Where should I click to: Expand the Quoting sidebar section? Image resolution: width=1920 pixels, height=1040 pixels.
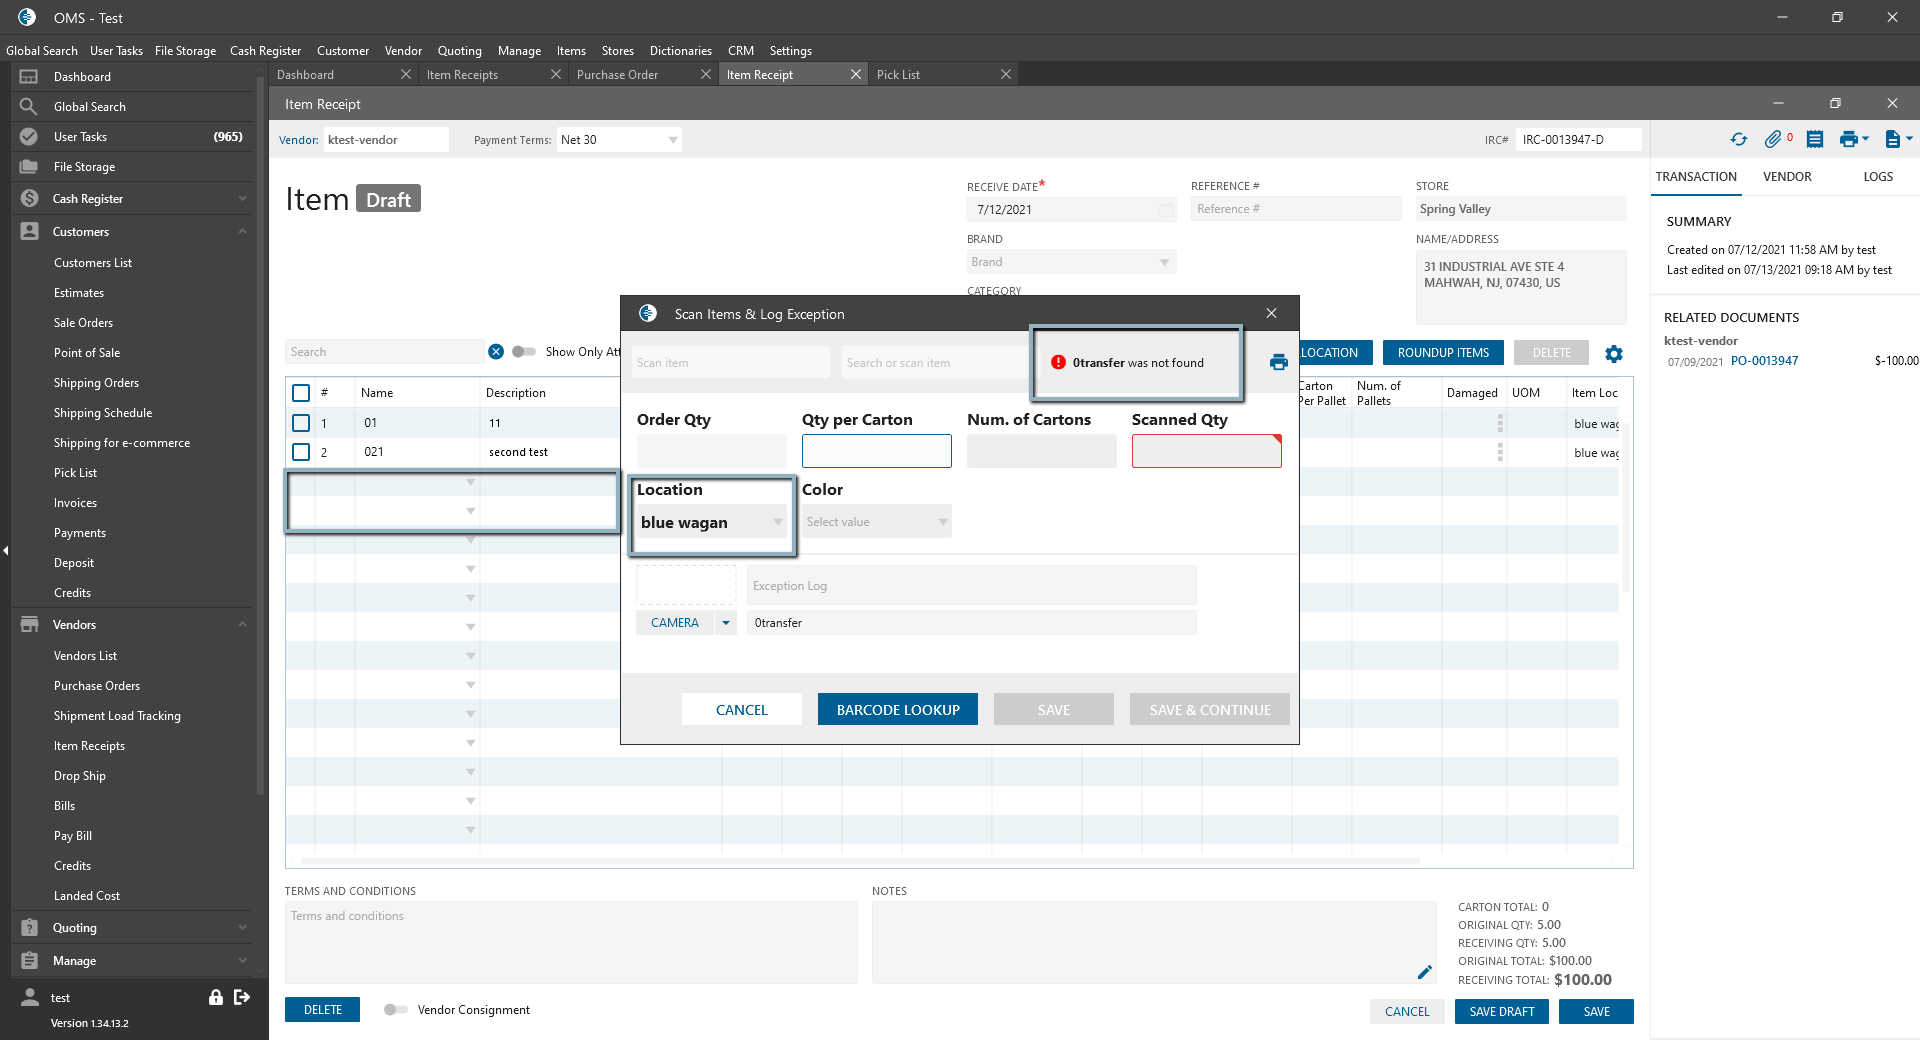[243, 928]
